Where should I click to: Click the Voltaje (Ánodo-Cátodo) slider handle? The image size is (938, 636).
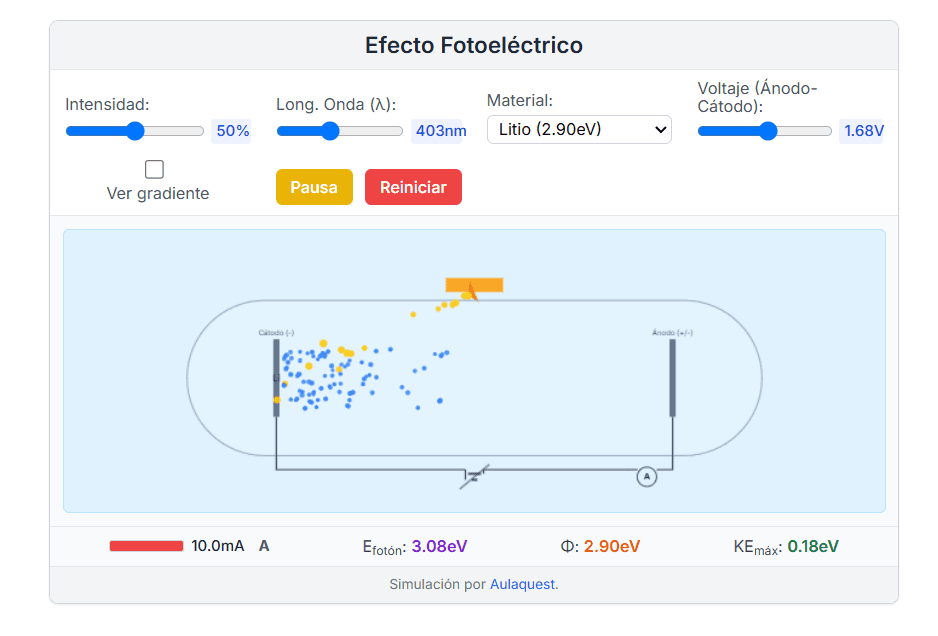pos(768,131)
